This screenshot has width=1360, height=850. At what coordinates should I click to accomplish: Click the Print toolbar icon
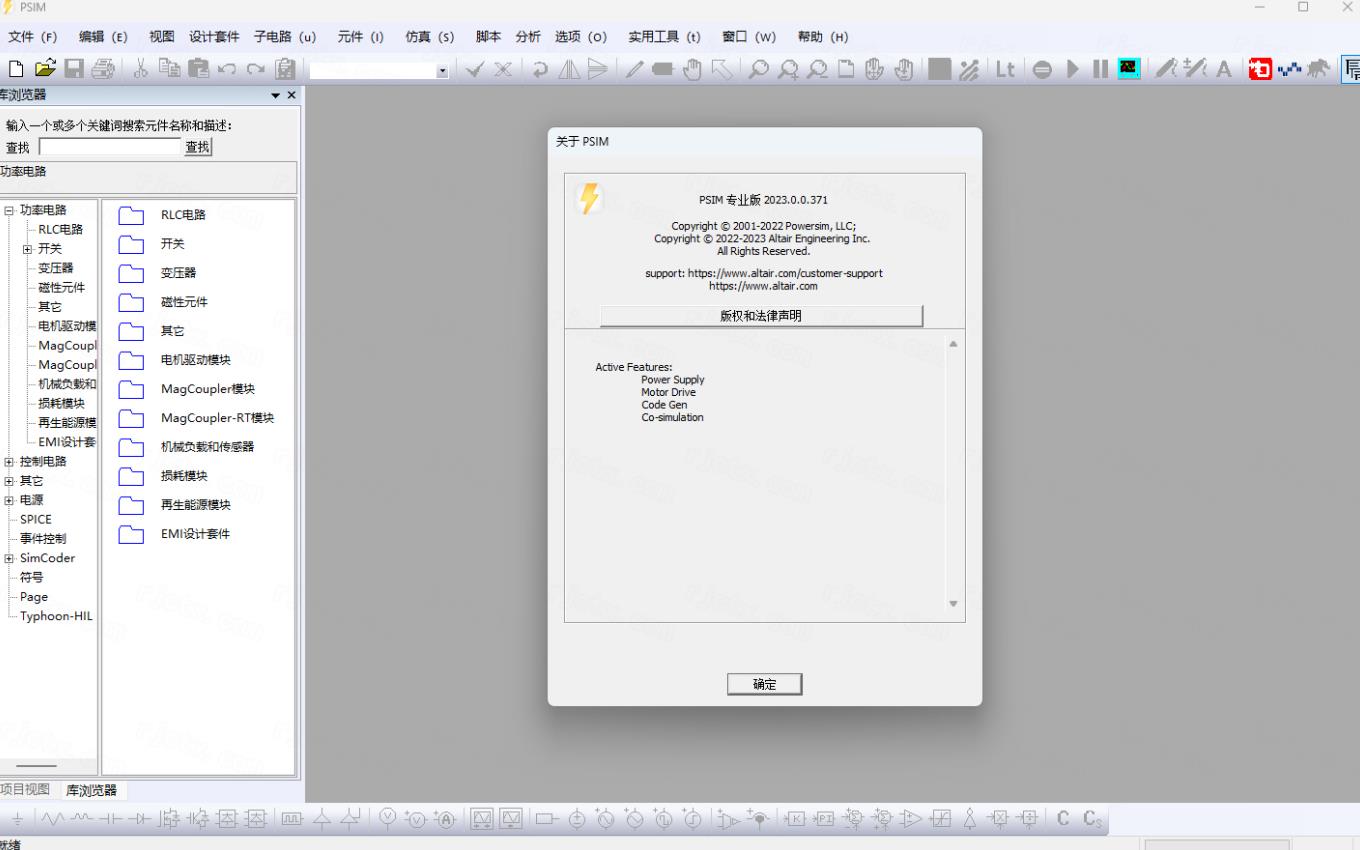(x=103, y=69)
